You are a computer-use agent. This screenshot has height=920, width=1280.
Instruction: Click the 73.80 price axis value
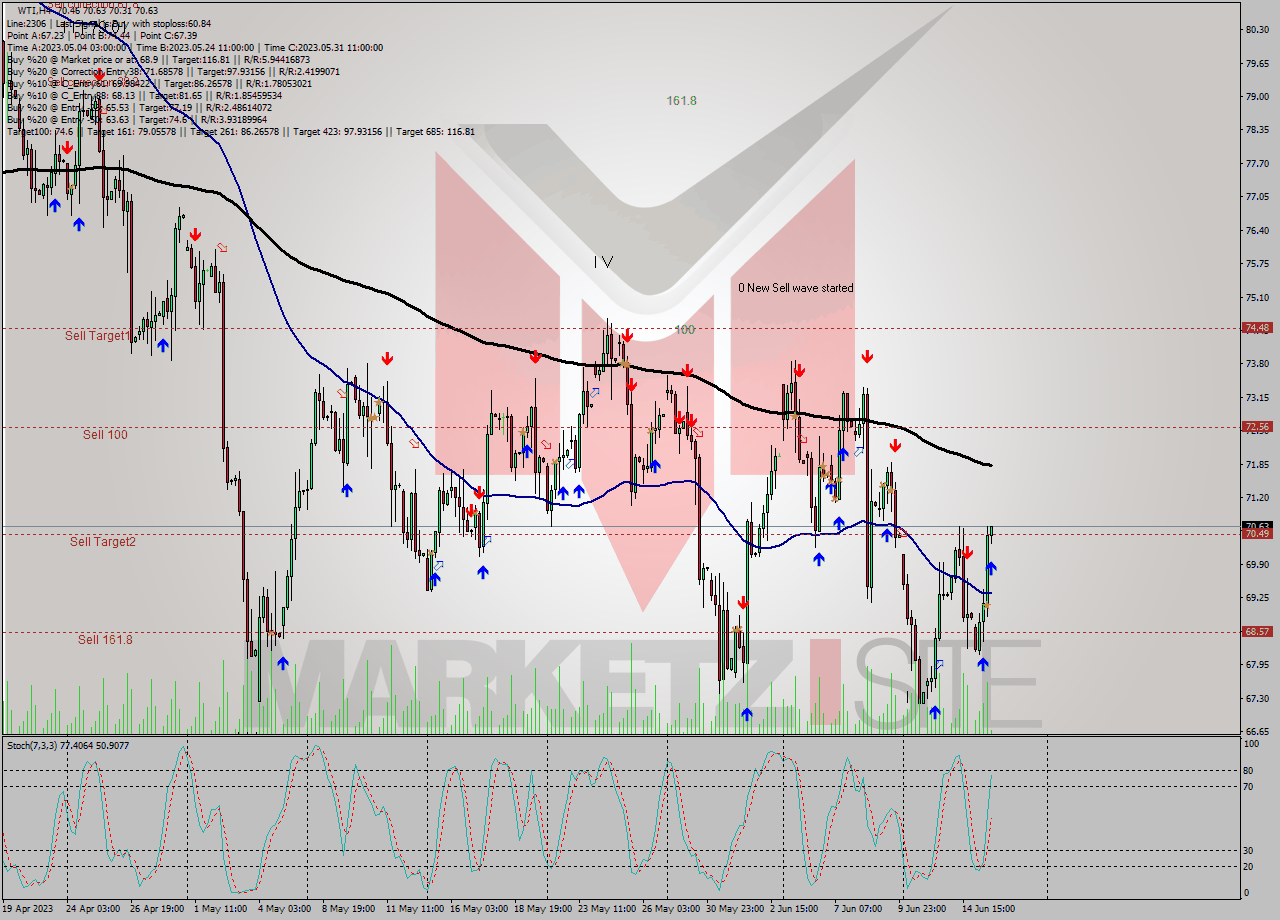tap(1257, 364)
